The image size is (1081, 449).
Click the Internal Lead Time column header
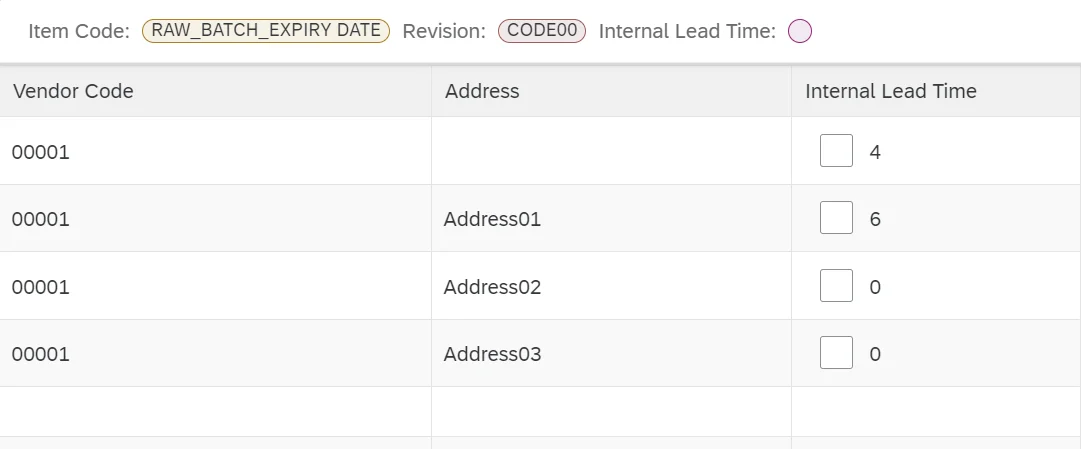(x=890, y=91)
